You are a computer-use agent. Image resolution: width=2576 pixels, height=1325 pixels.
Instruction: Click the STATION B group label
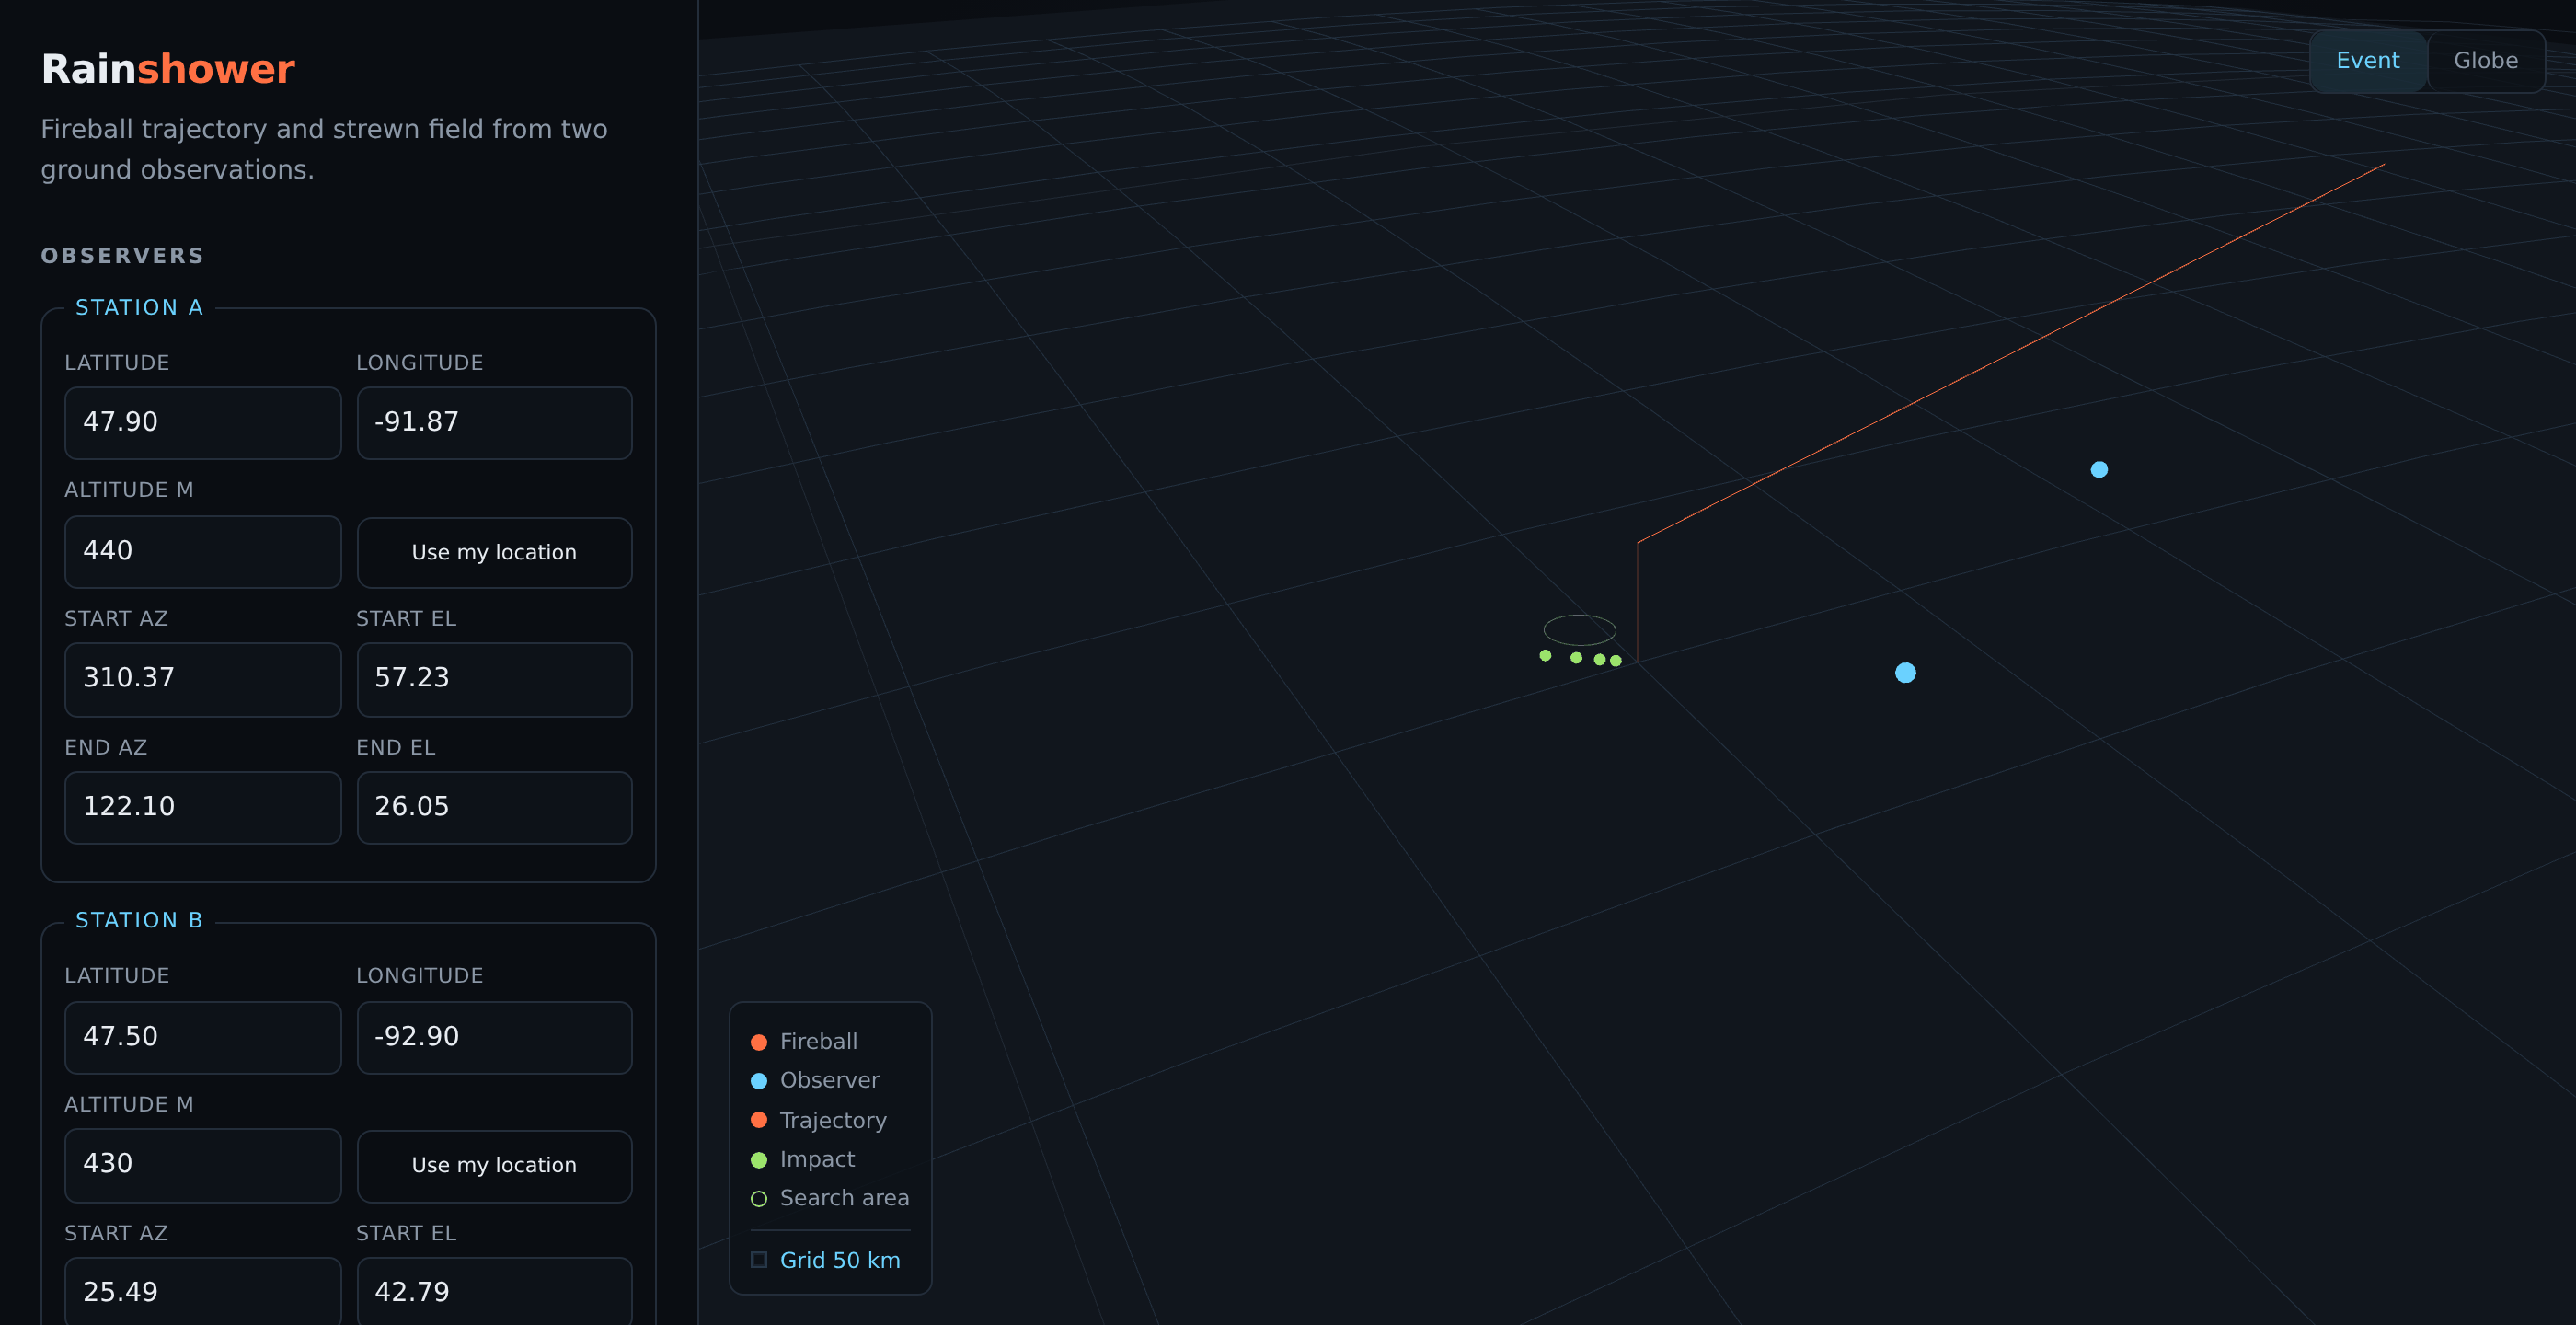pos(139,920)
